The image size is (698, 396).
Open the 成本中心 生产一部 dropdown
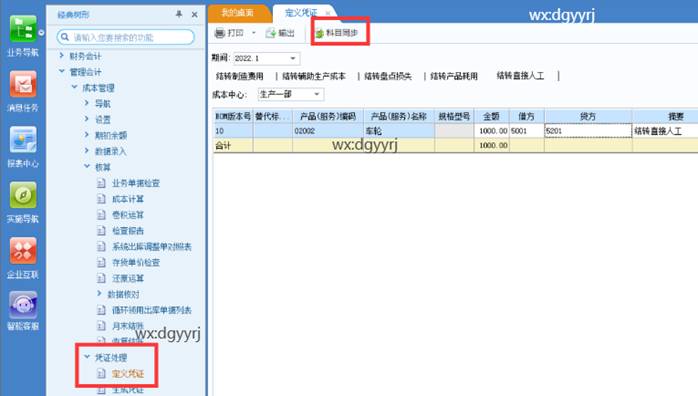pyautogui.click(x=317, y=94)
